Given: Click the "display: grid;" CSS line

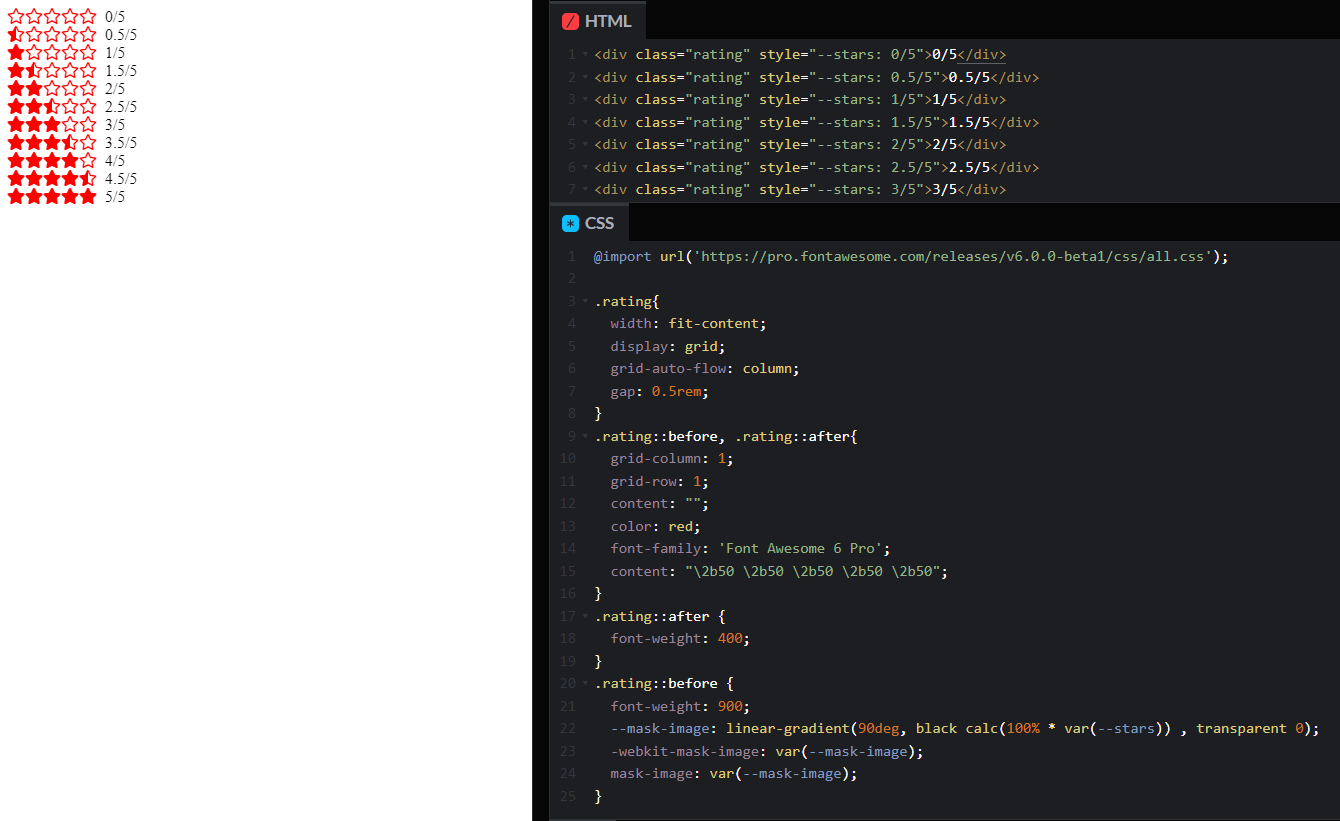Looking at the screenshot, I should [x=667, y=346].
